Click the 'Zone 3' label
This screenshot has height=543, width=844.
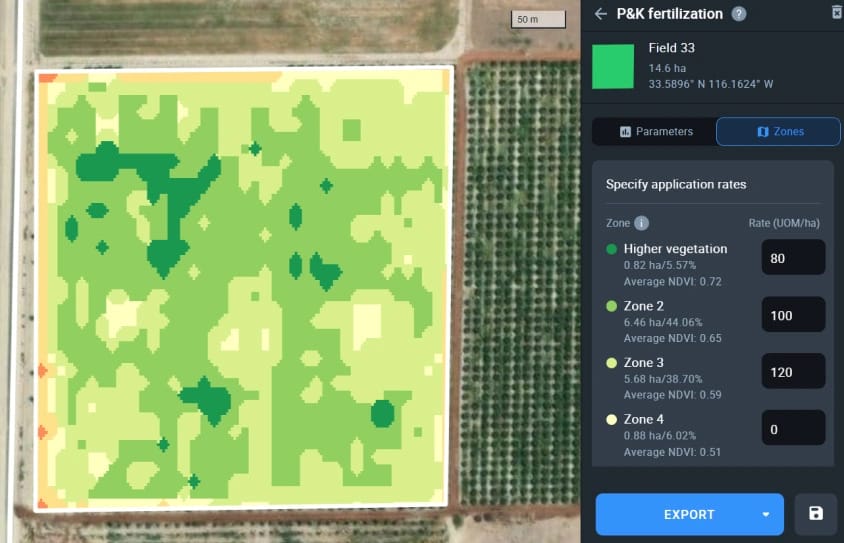pyautogui.click(x=643, y=362)
